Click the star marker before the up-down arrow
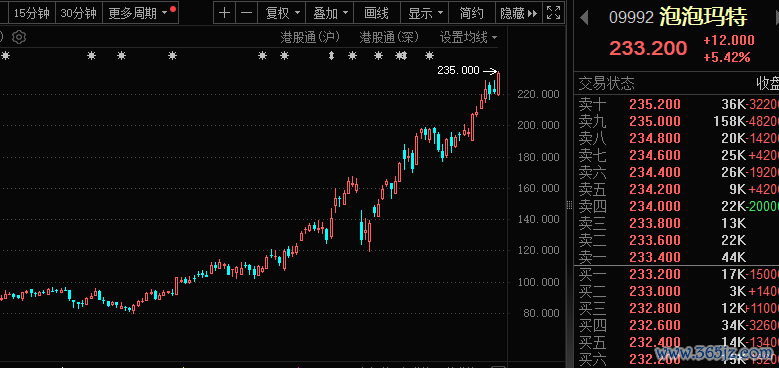The width and height of the screenshot is (779, 368). click(284, 56)
